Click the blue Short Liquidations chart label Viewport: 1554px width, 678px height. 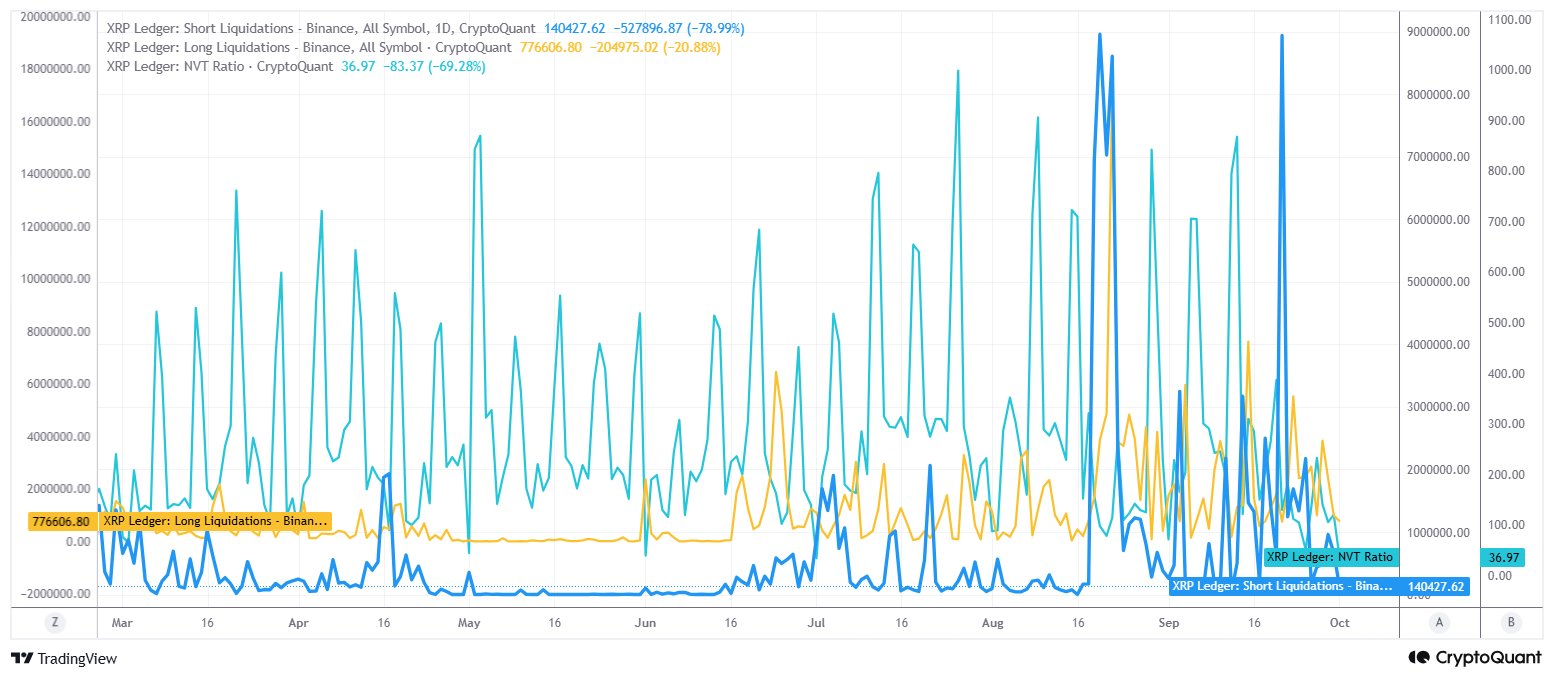click(x=1282, y=587)
